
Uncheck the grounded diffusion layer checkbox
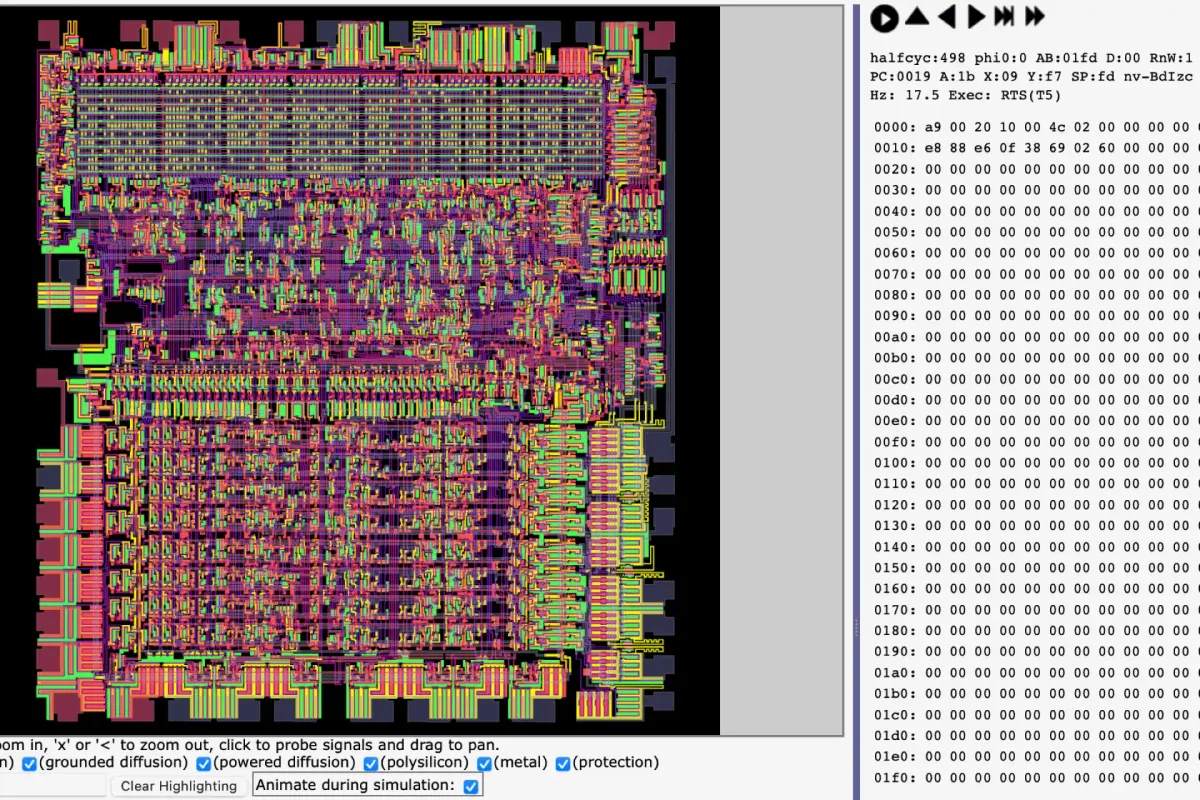pos(30,762)
